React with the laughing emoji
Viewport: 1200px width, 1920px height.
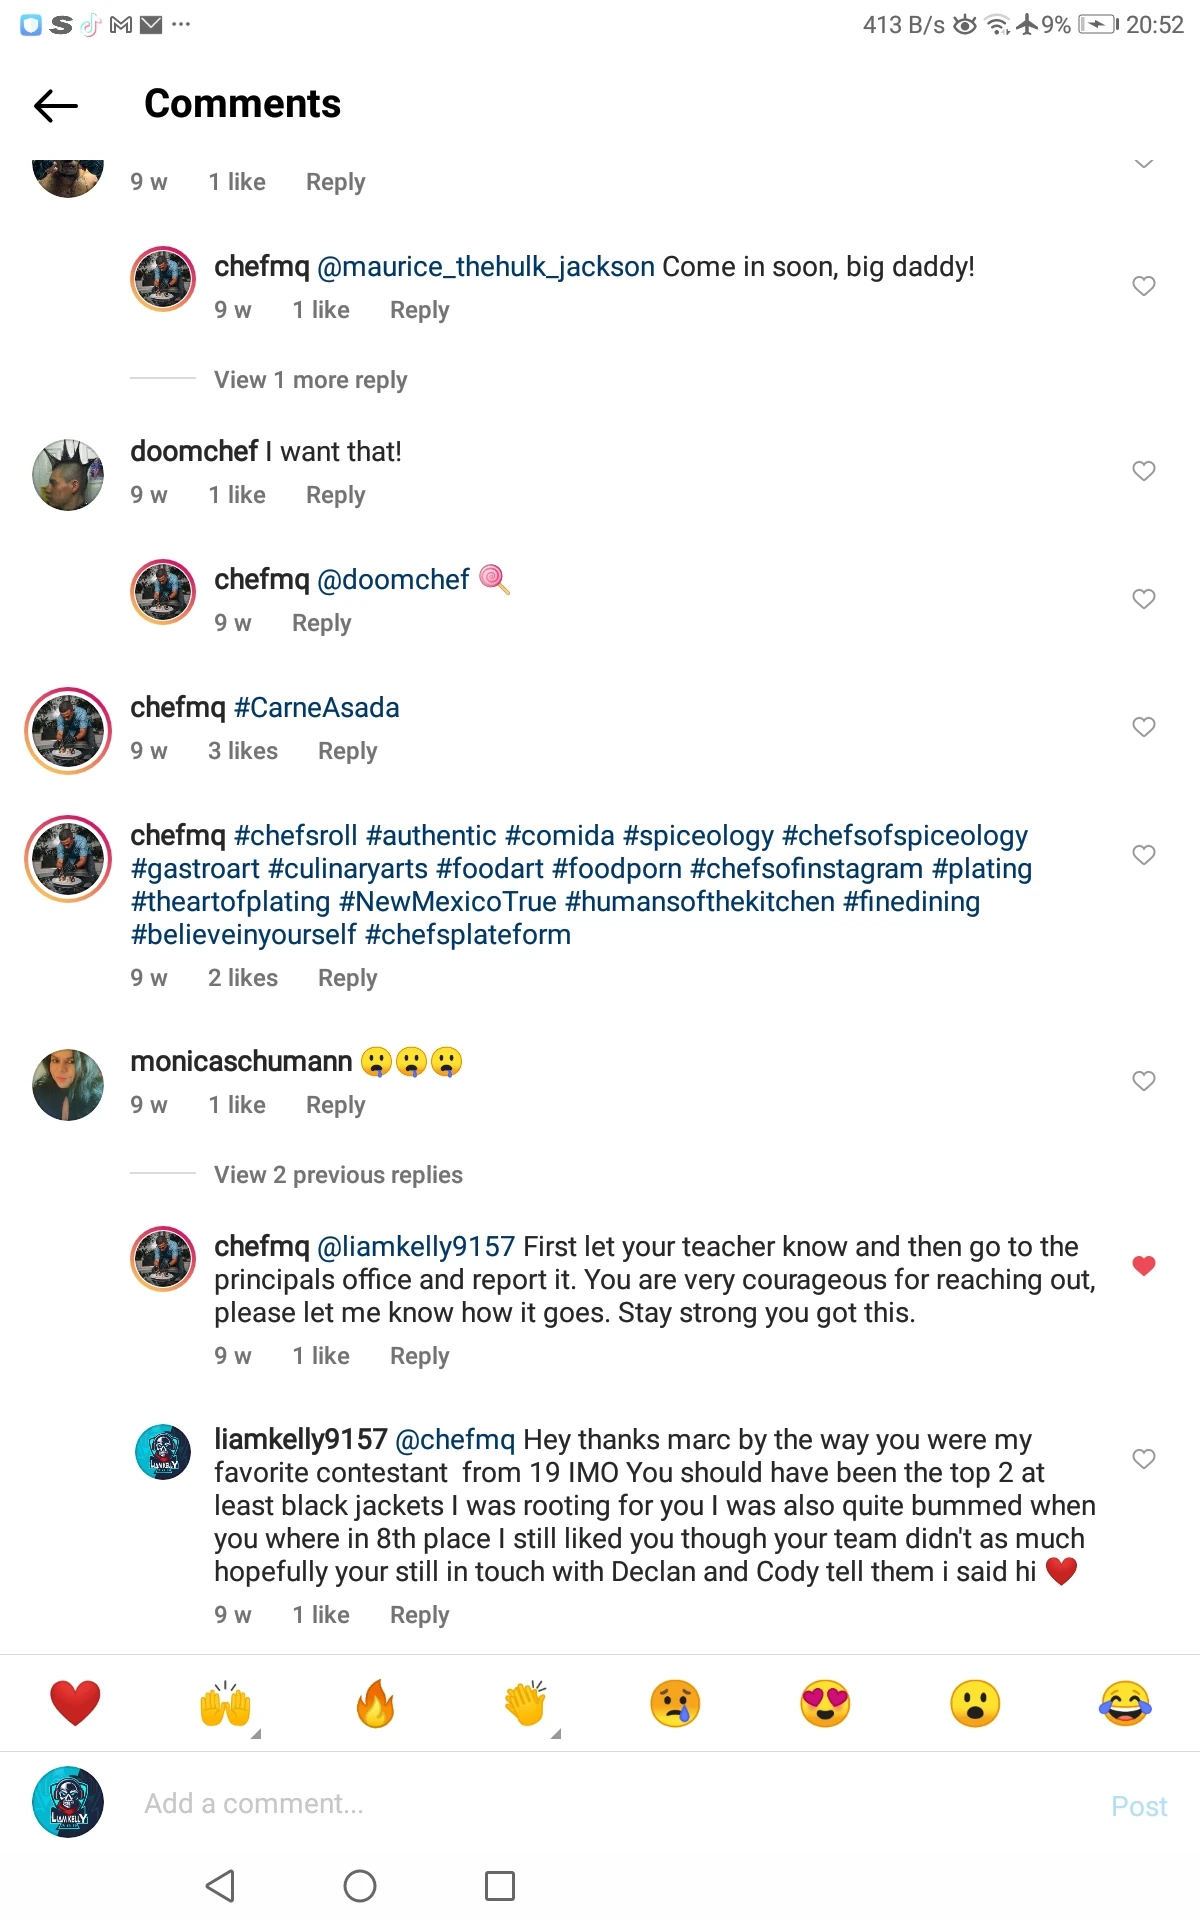coord(1122,1703)
